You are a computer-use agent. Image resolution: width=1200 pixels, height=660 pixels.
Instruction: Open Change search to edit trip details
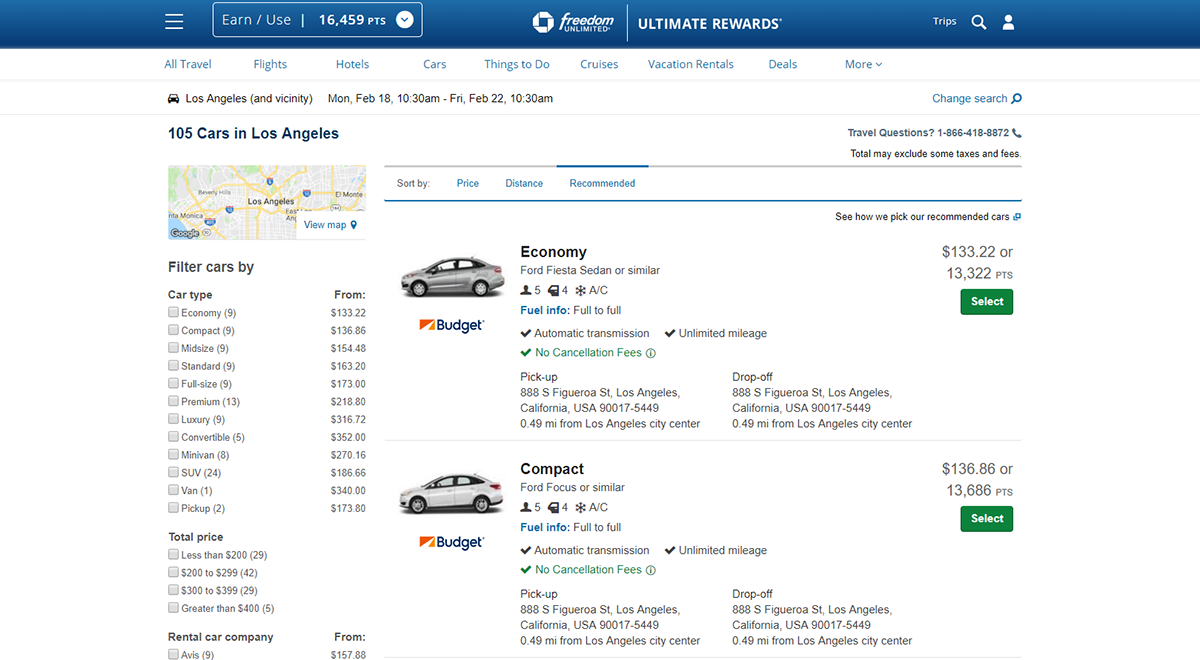click(x=976, y=98)
